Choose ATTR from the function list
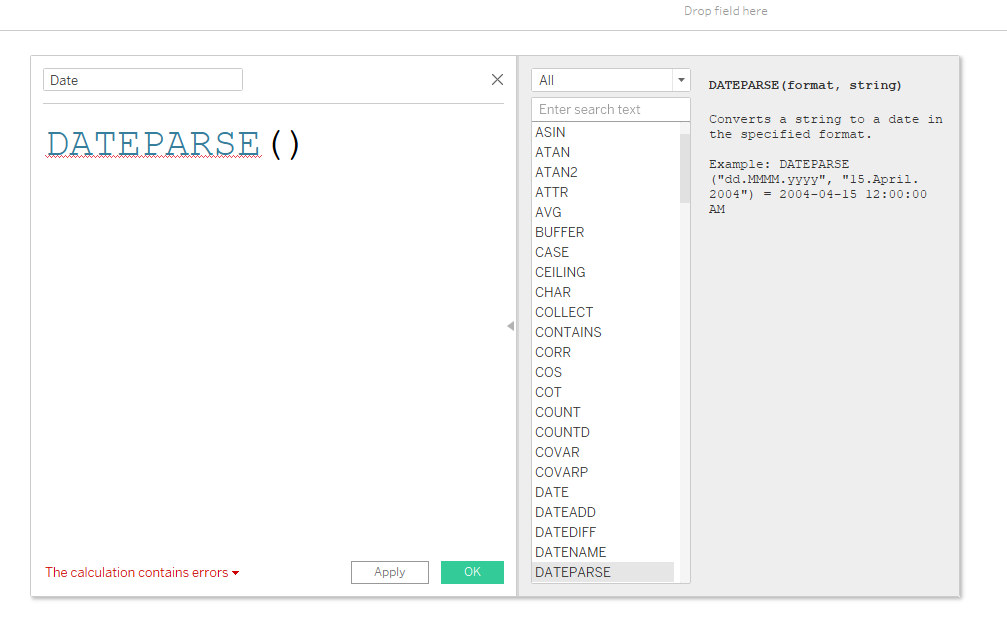Viewport: 1007px width, 634px height. tap(551, 192)
